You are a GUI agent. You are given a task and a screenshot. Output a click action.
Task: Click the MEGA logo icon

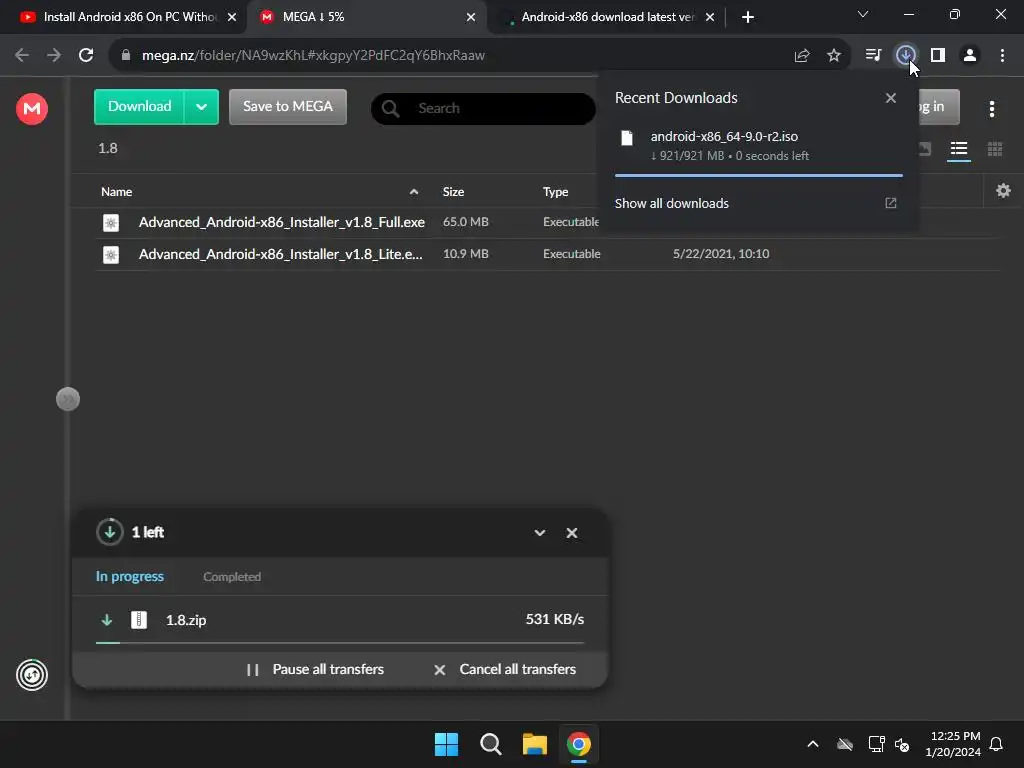(x=31, y=108)
